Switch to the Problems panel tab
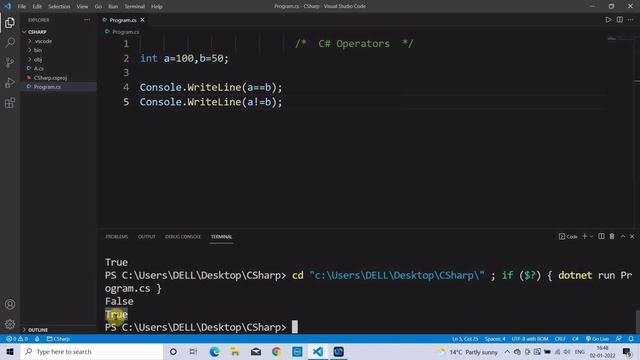 (117, 237)
